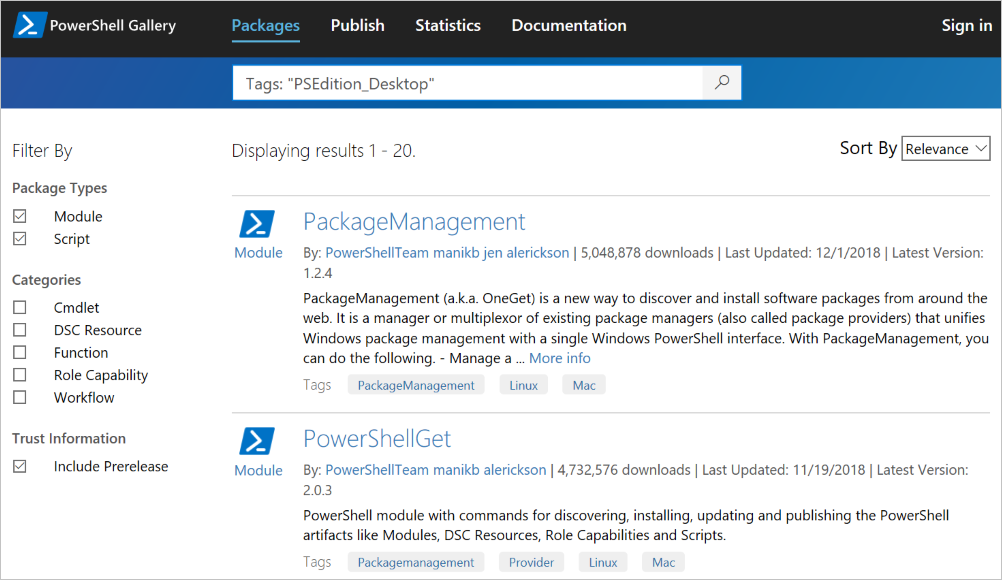Uncheck the Script package type filter
Image resolution: width=1002 pixels, height=580 pixels.
(x=20, y=238)
